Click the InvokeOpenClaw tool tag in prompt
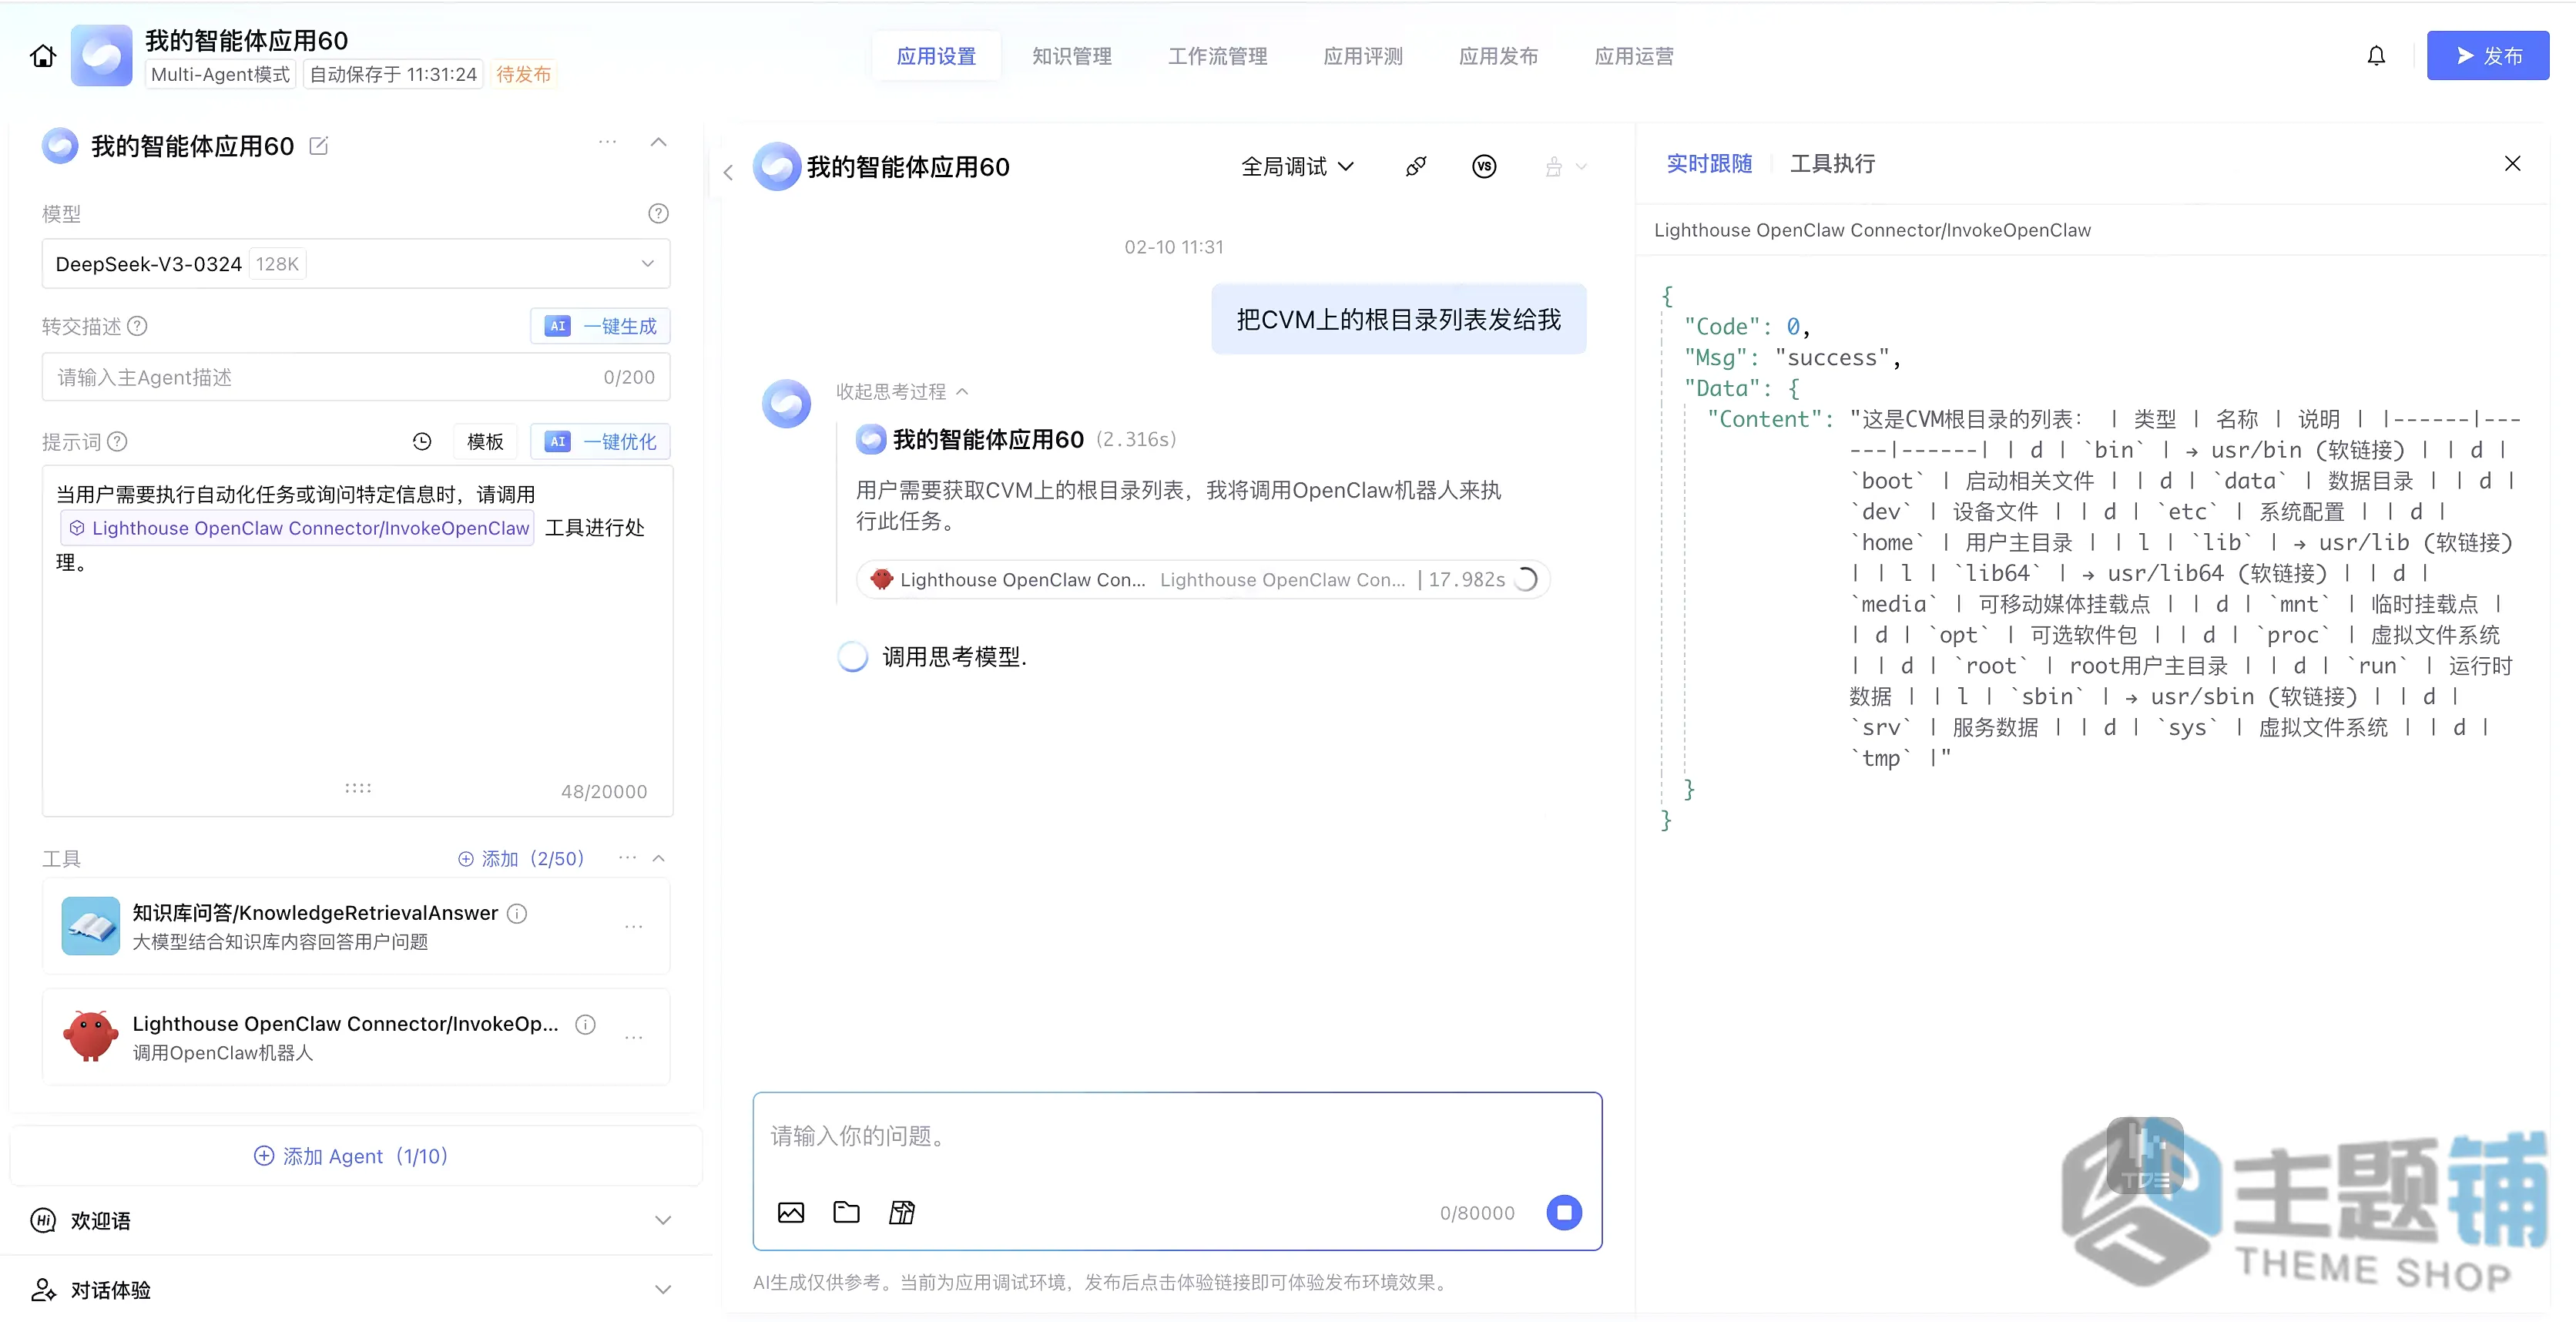This screenshot has height=1322, width=2576. pyautogui.click(x=298, y=528)
